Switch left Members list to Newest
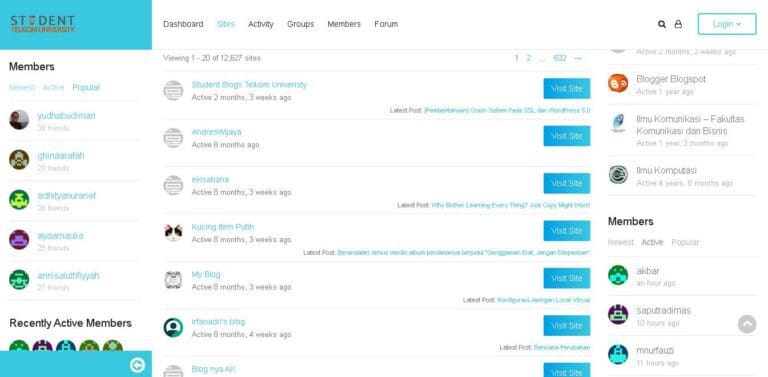The width and height of the screenshot is (768, 377). click(22, 88)
